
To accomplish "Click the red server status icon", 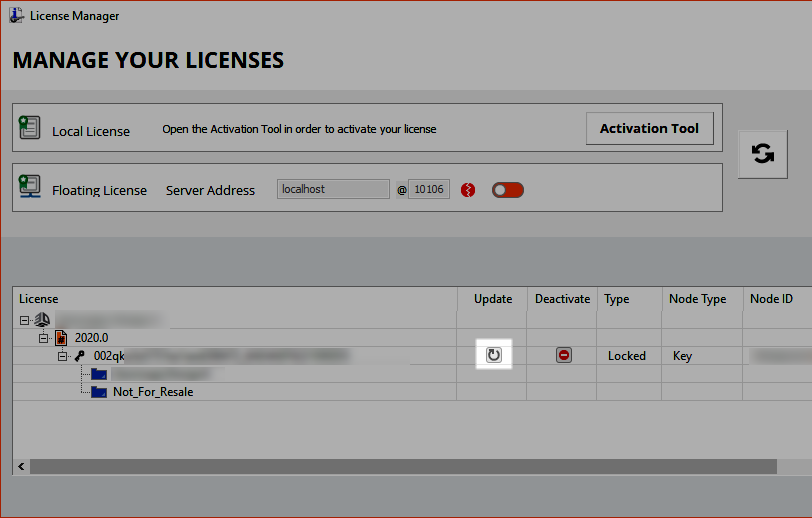I will point(468,190).
